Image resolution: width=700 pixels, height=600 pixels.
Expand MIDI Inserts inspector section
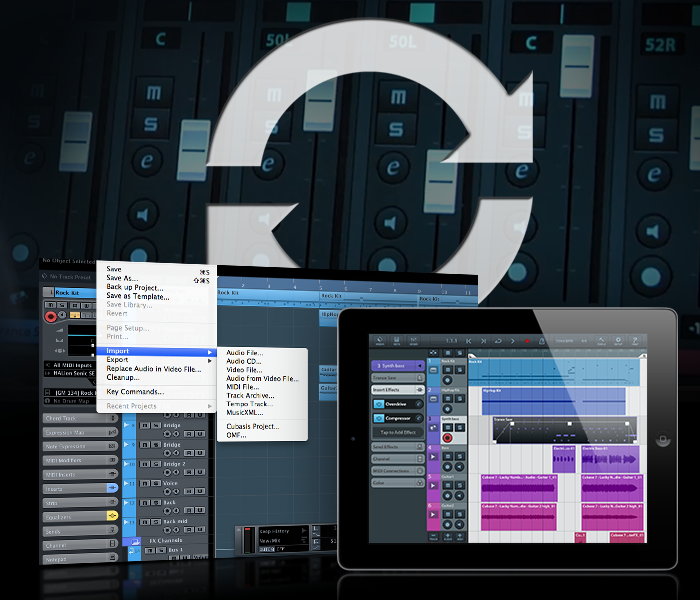80,475
